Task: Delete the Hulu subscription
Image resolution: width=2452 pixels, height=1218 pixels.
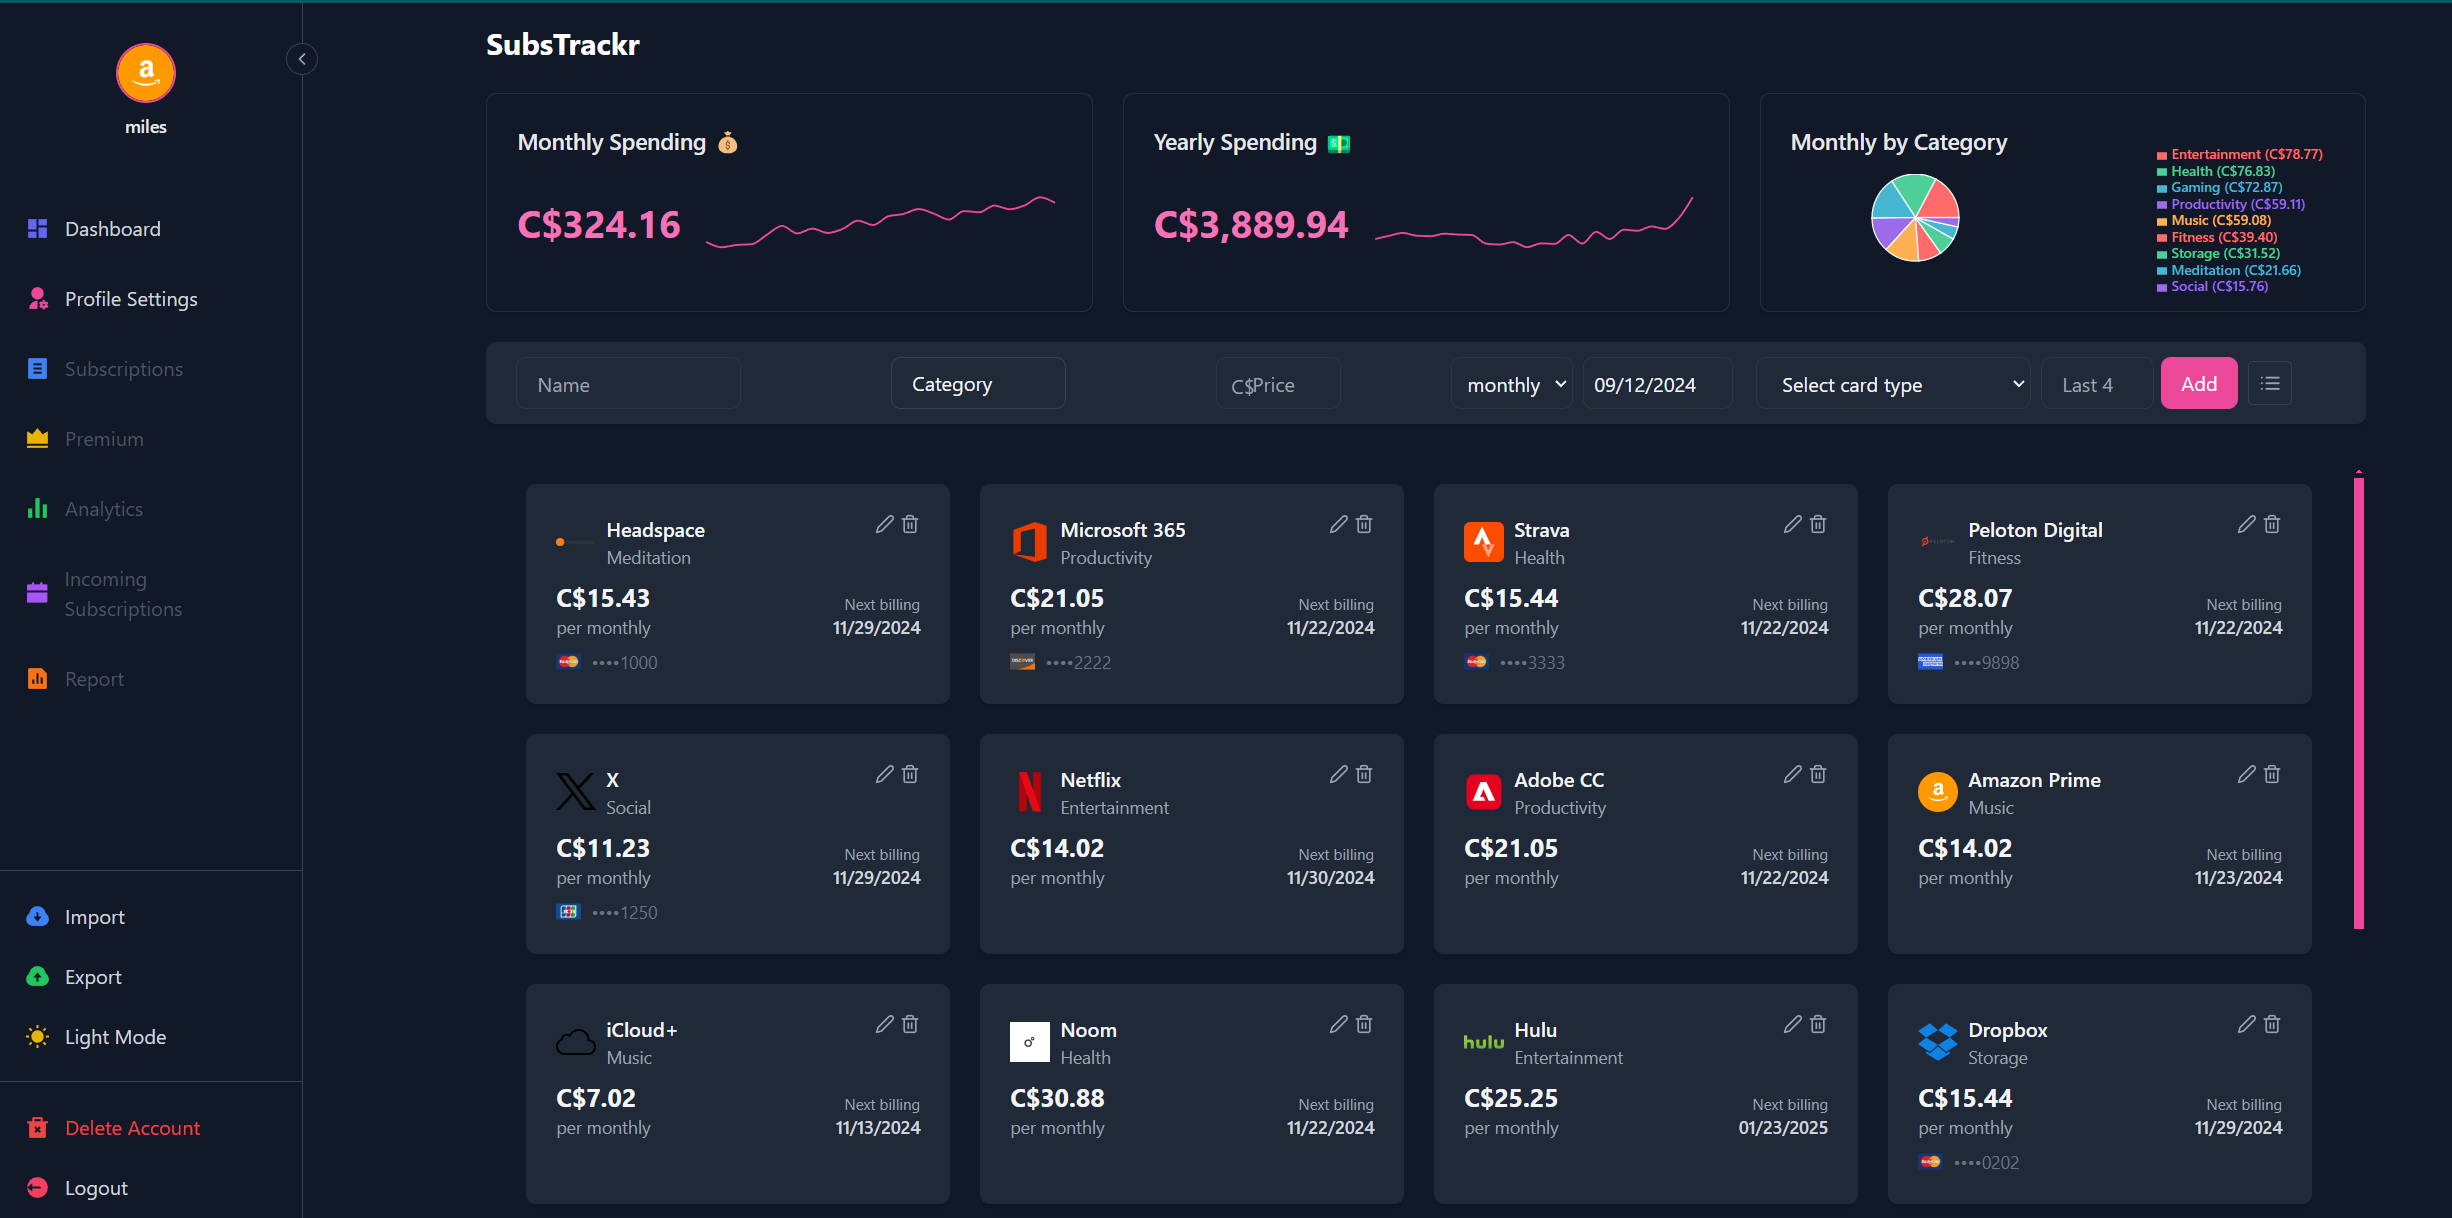Action: pos(1818,1024)
